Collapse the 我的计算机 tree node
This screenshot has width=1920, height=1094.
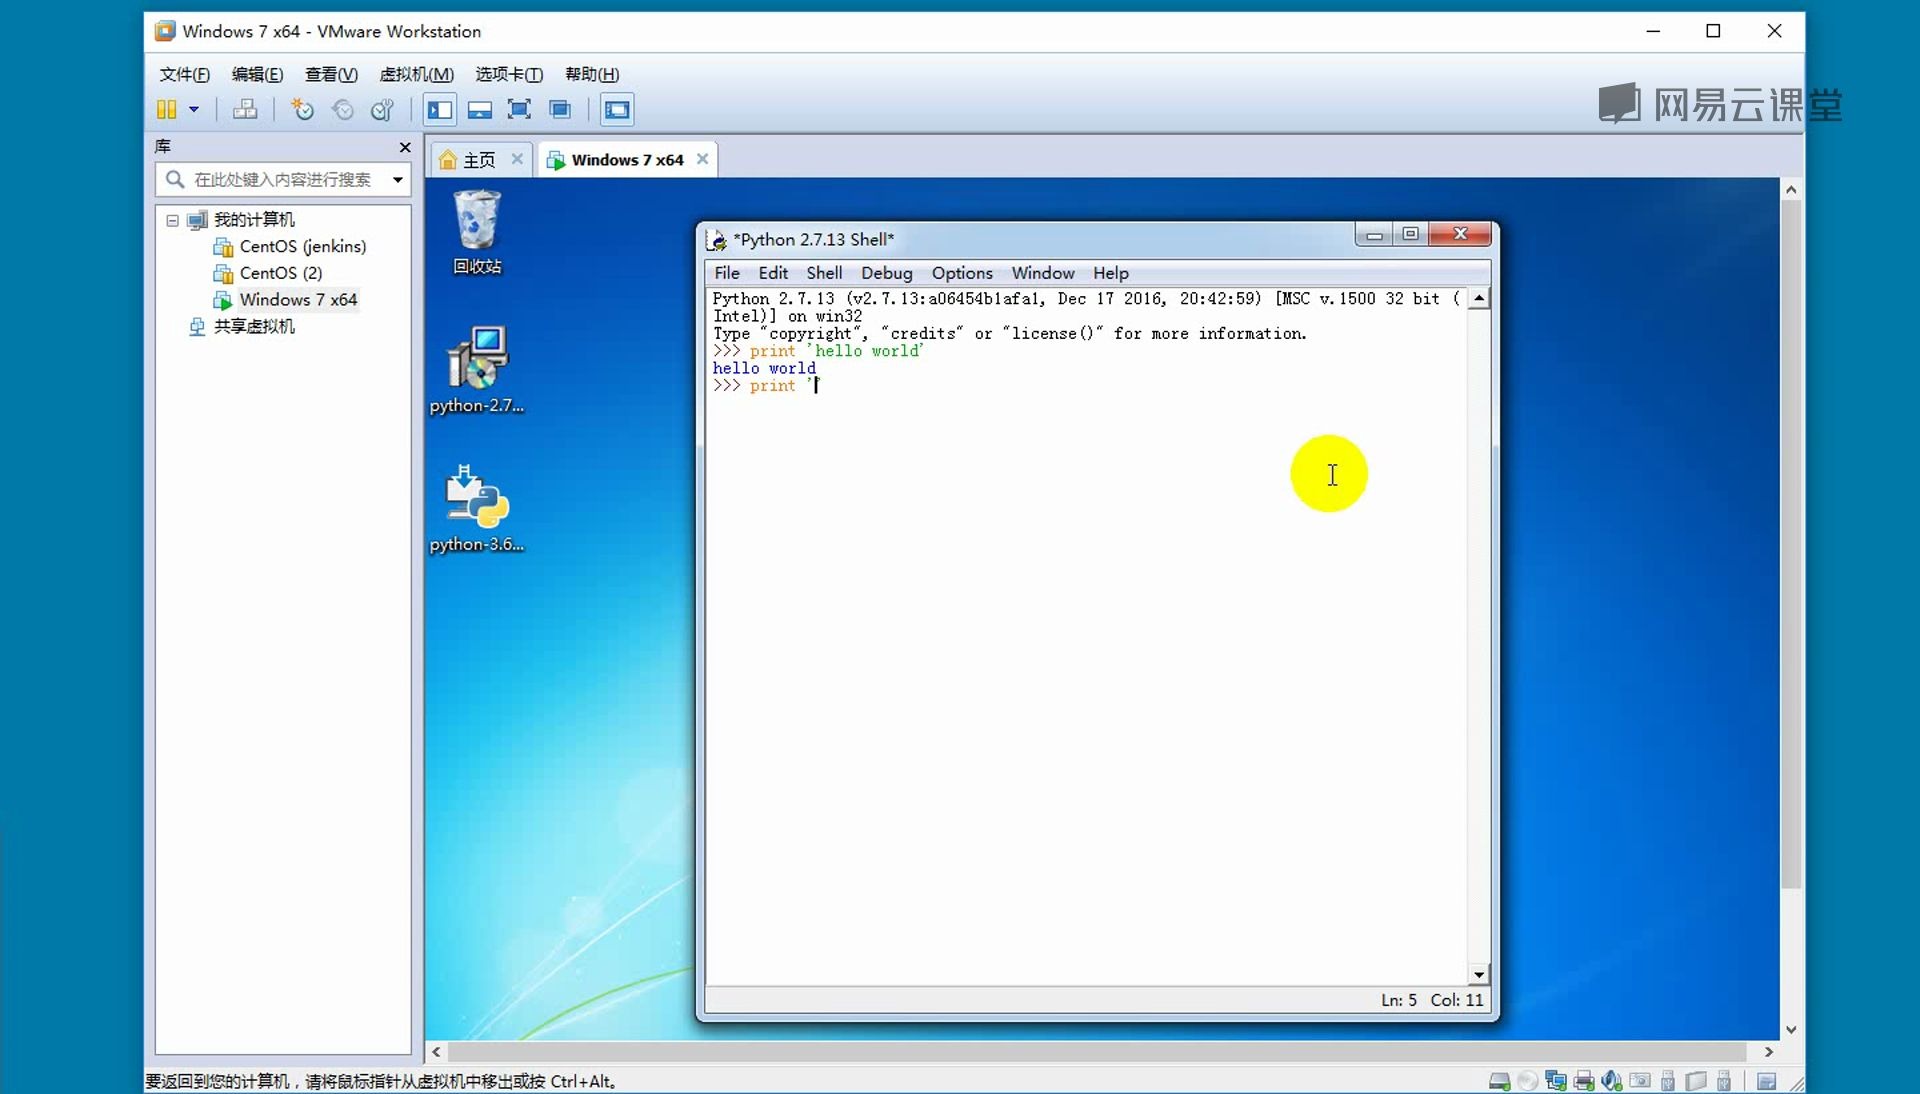[172, 220]
